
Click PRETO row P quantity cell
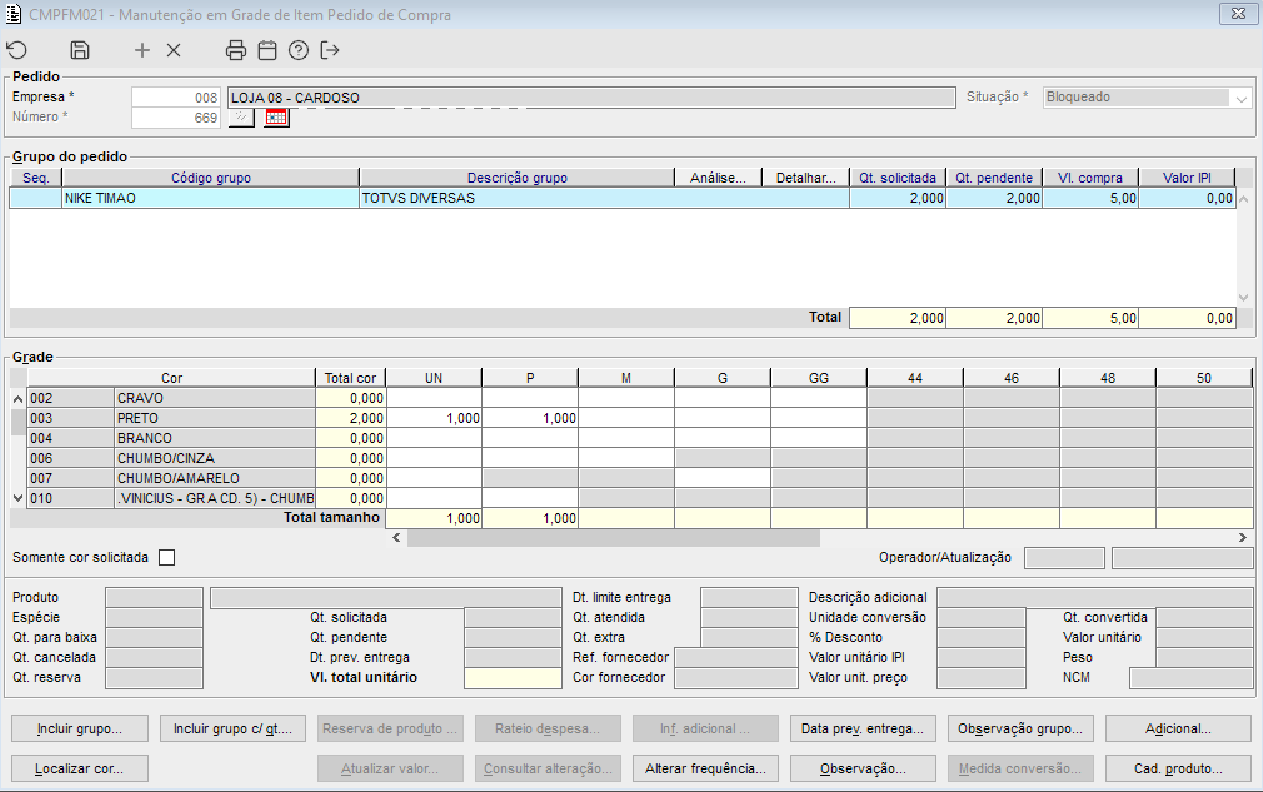click(x=530, y=418)
